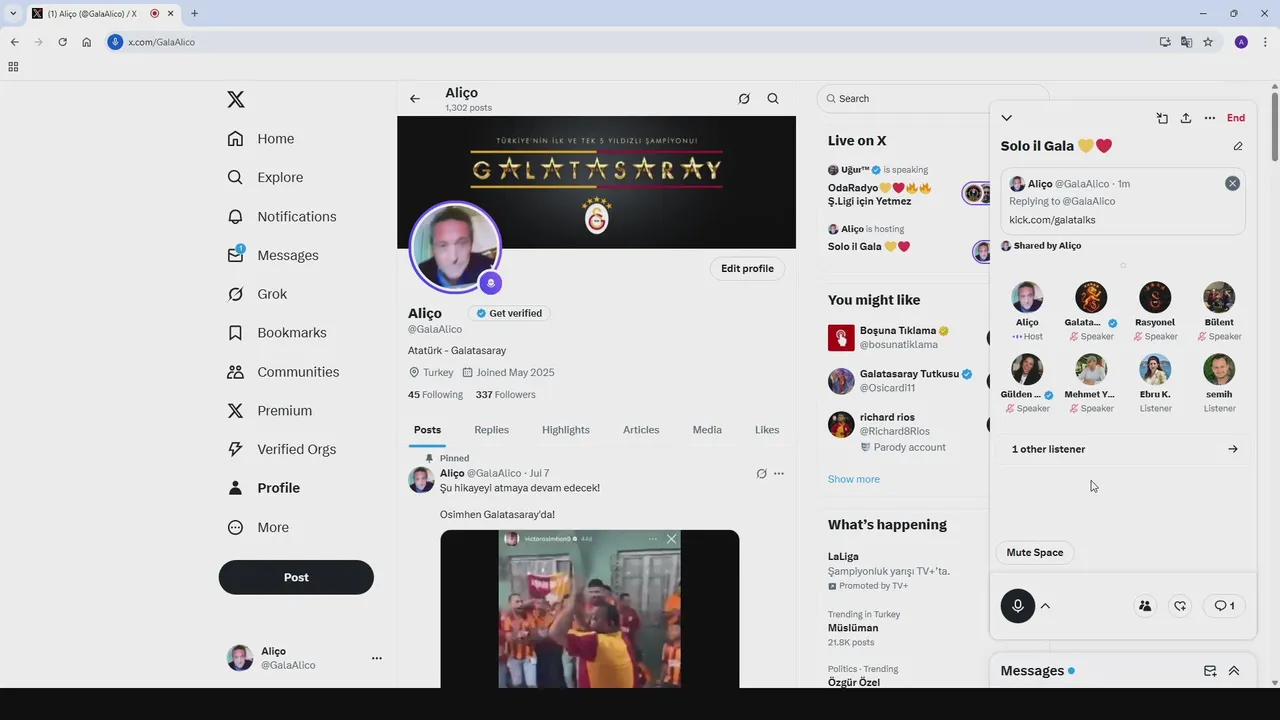Open a new browser tab
Image resolution: width=1280 pixels, height=720 pixels.
194,13
